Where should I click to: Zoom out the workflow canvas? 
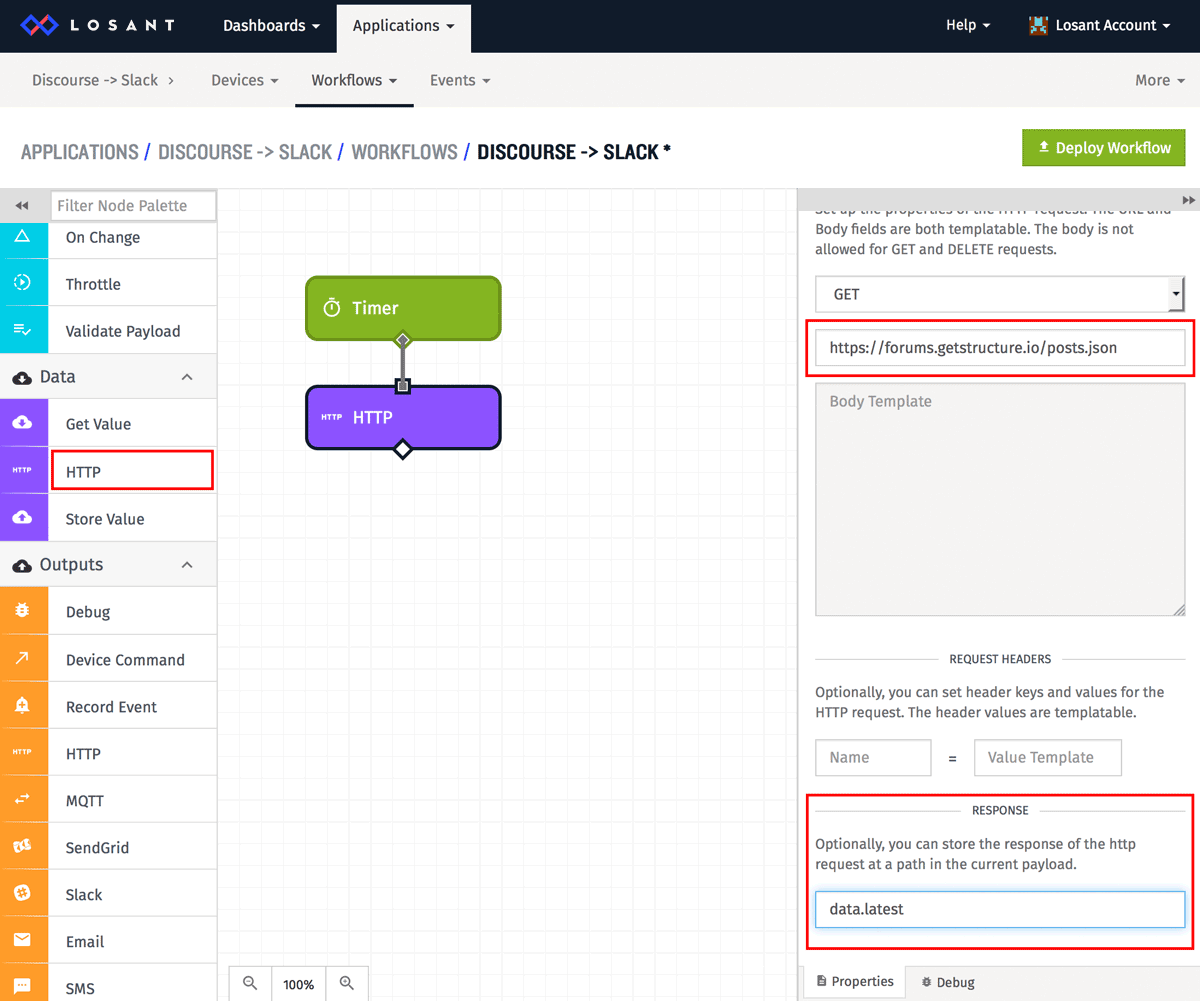[x=250, y=983]
